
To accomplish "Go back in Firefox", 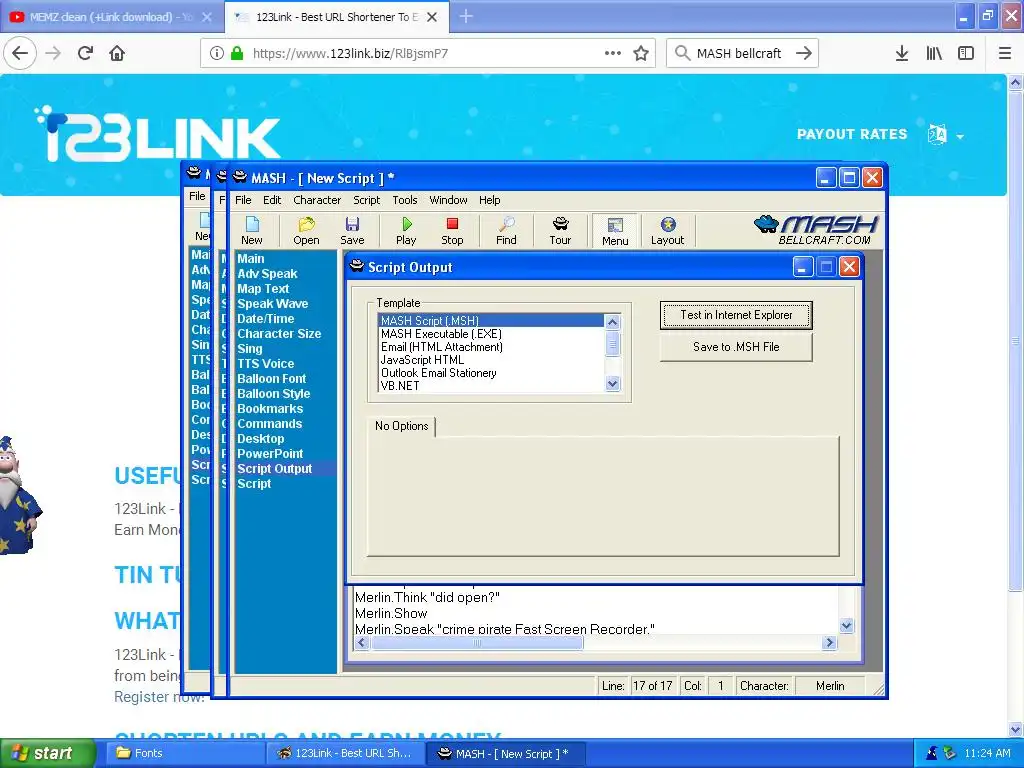I will pyautogui.click(x=20, y=53).
